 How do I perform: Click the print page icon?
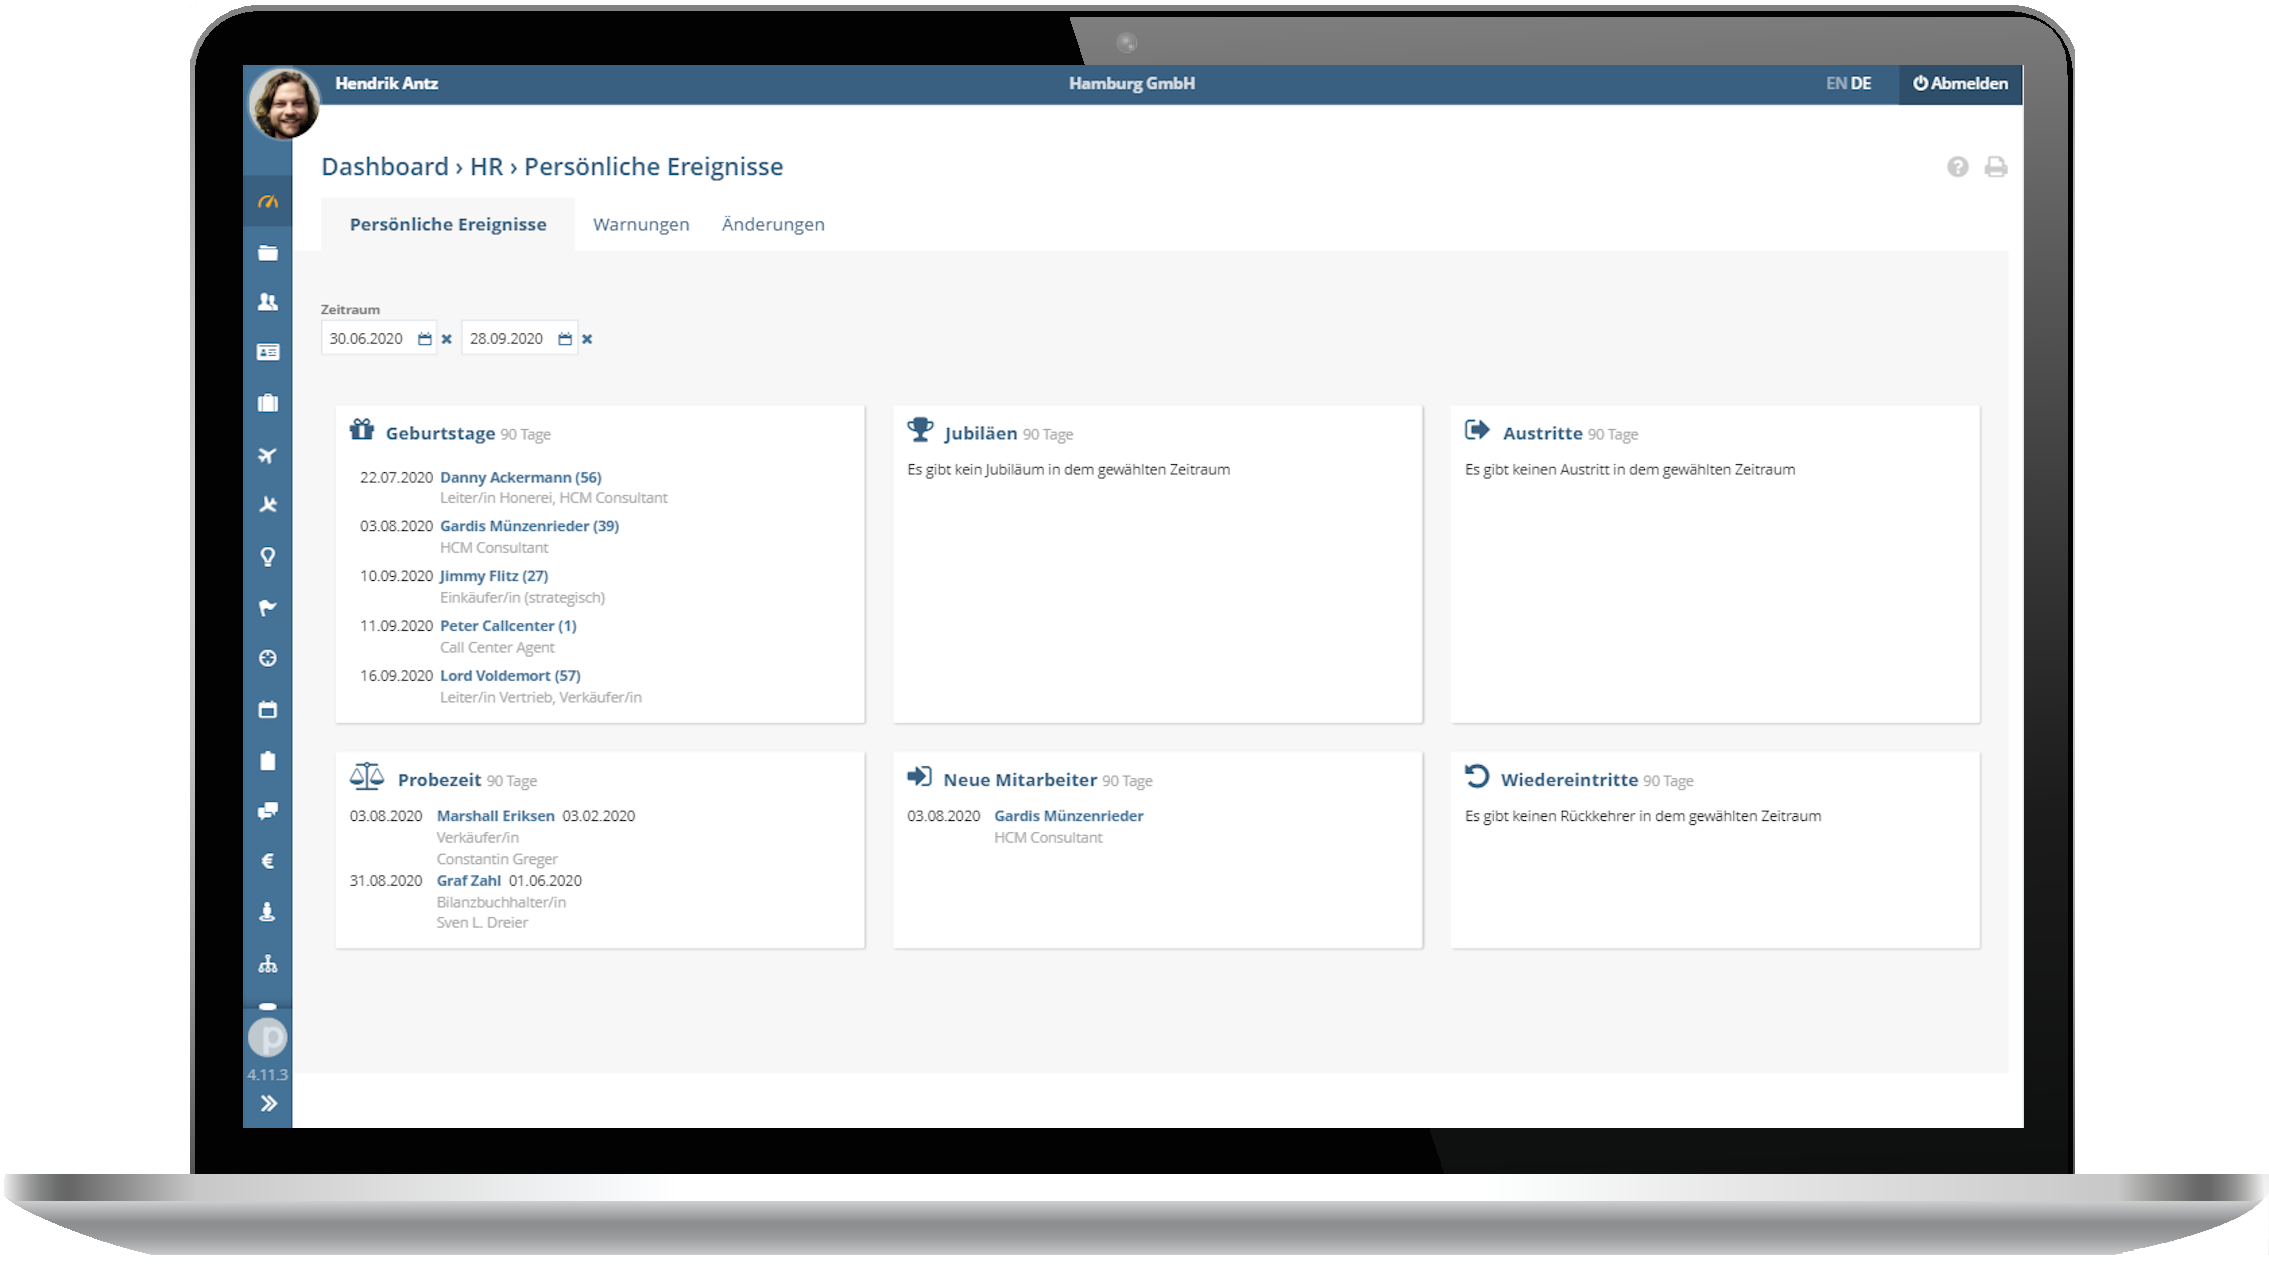point(1995,167)
